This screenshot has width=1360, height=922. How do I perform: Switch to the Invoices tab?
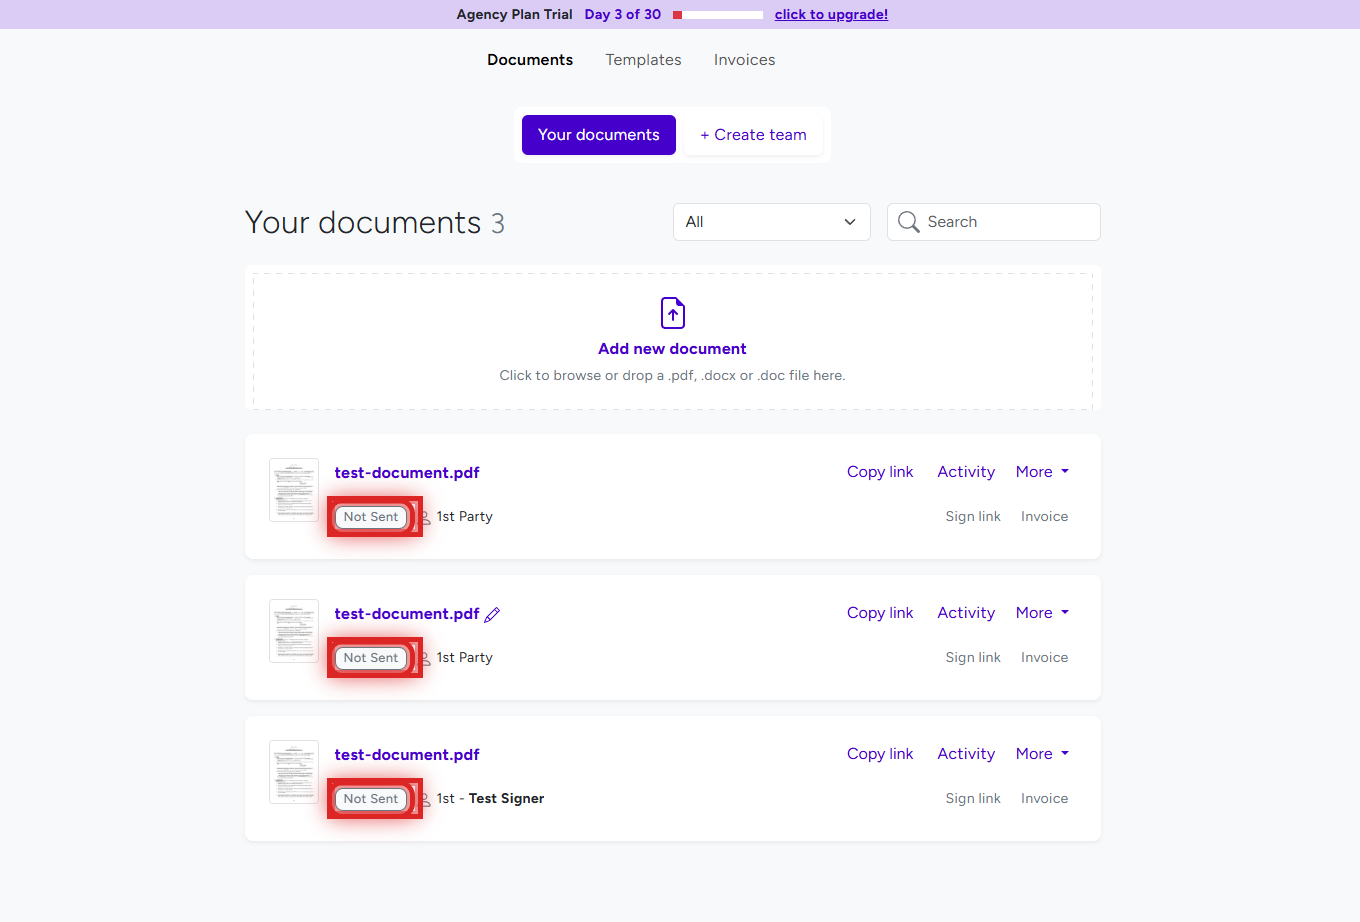click(744, 60)
